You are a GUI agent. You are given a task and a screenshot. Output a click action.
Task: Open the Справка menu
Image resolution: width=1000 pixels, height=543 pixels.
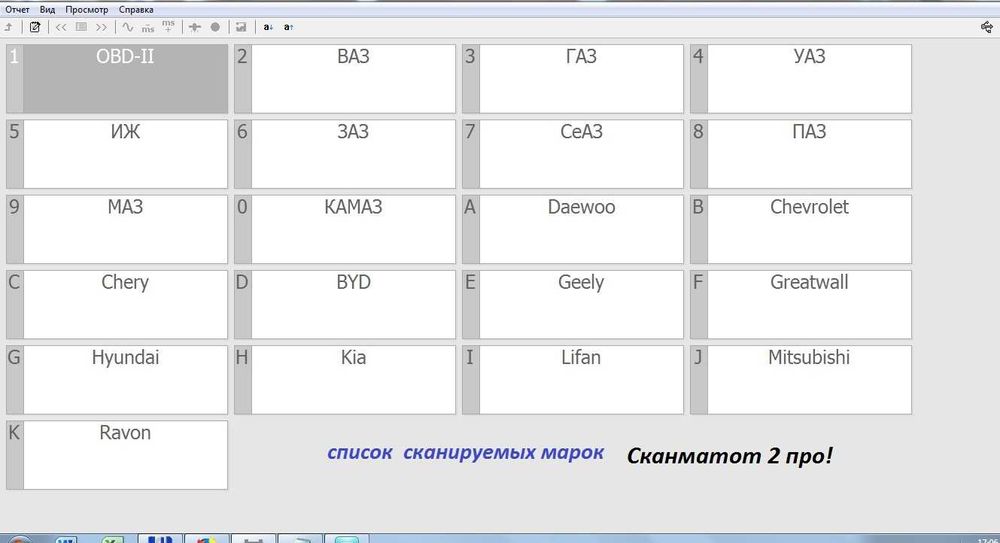(x=136, y=10)
